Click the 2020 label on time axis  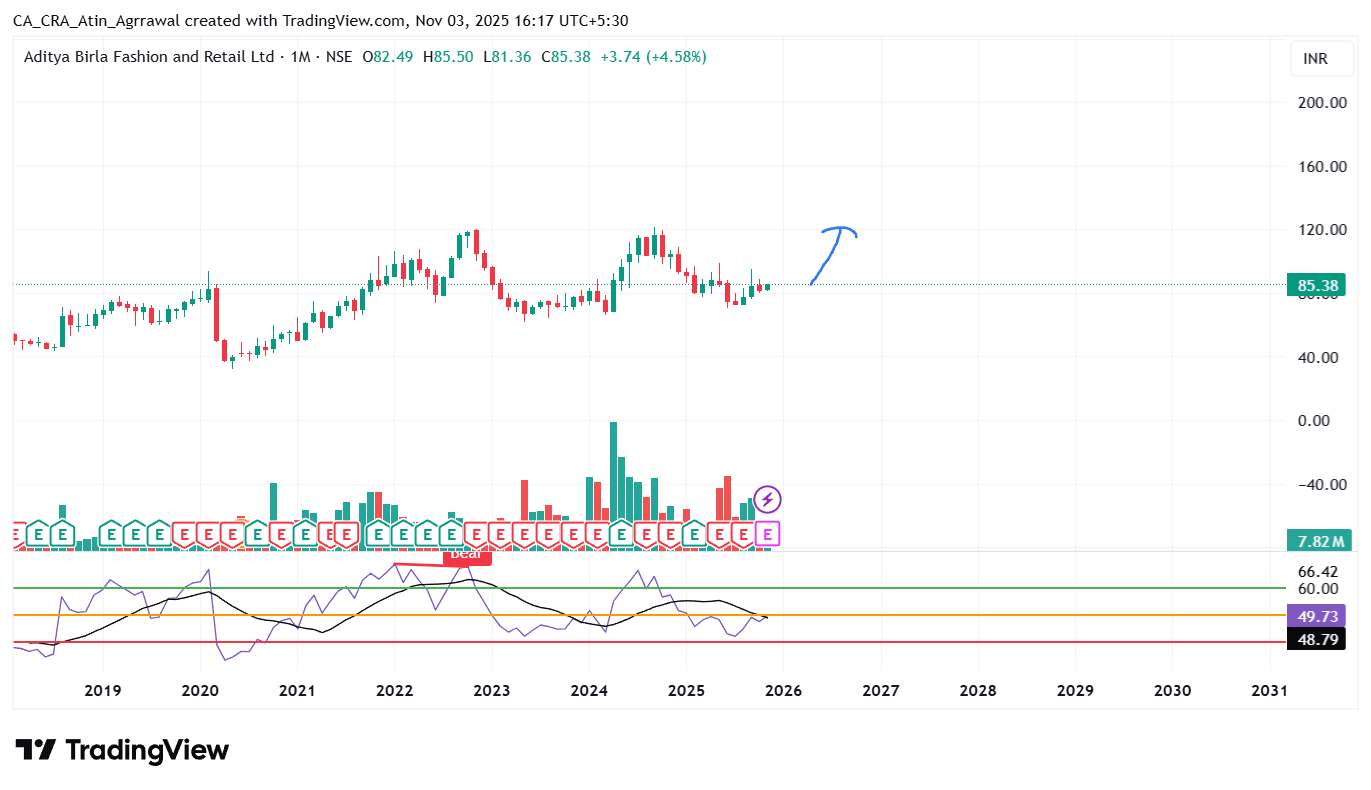(200, 690)
